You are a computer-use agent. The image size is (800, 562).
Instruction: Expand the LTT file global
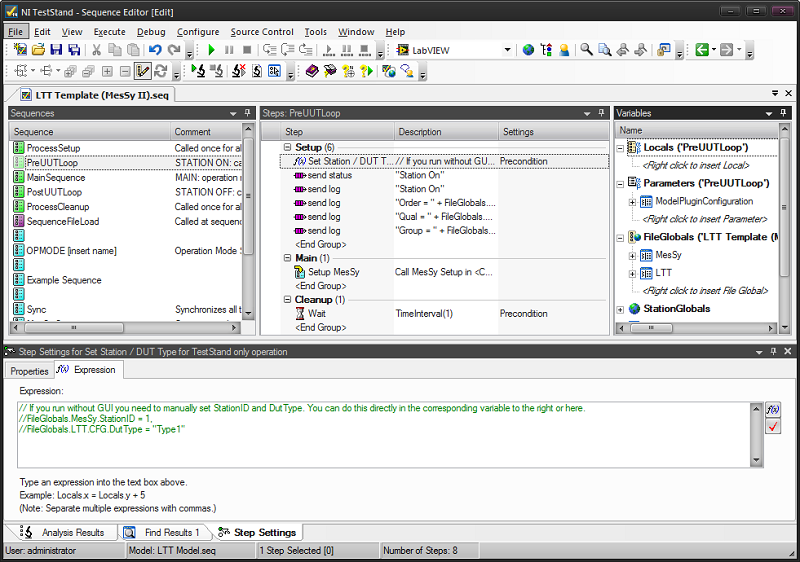tap(632, 274)
